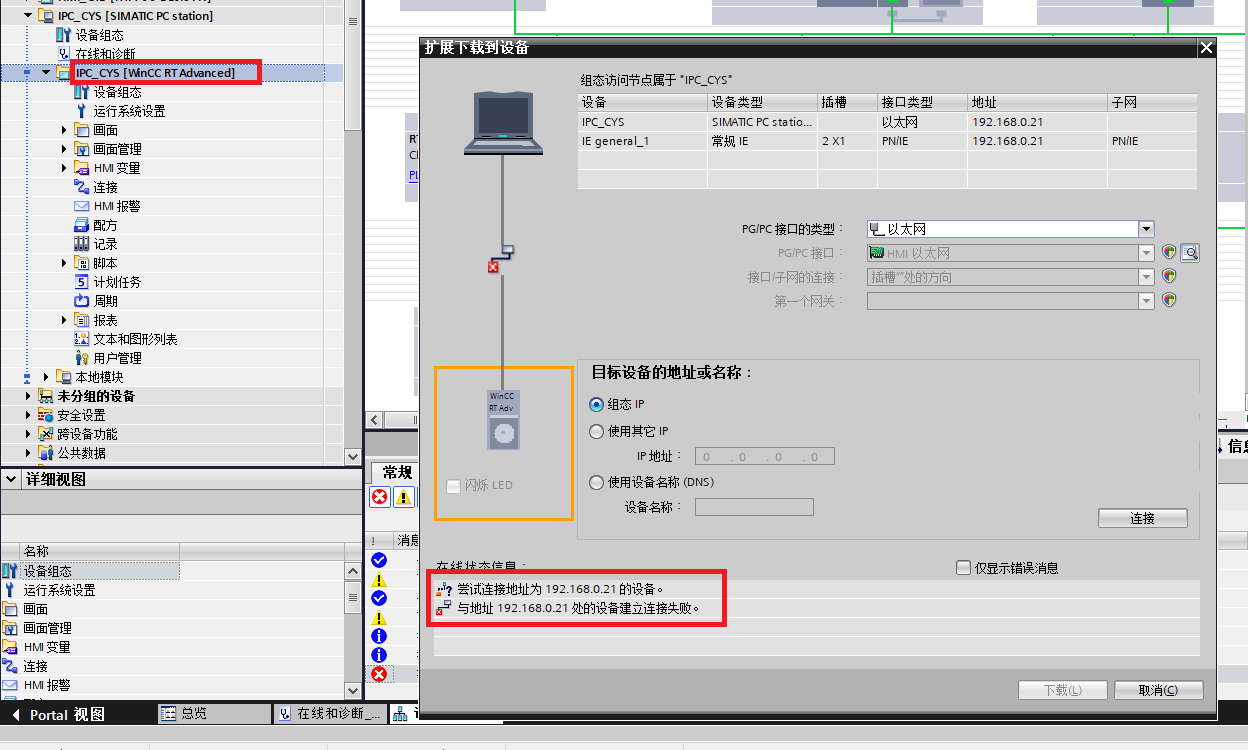Select 画面管理 folder icon in details view
This screenshot has width=1248, height=750.
pos(10,628)
